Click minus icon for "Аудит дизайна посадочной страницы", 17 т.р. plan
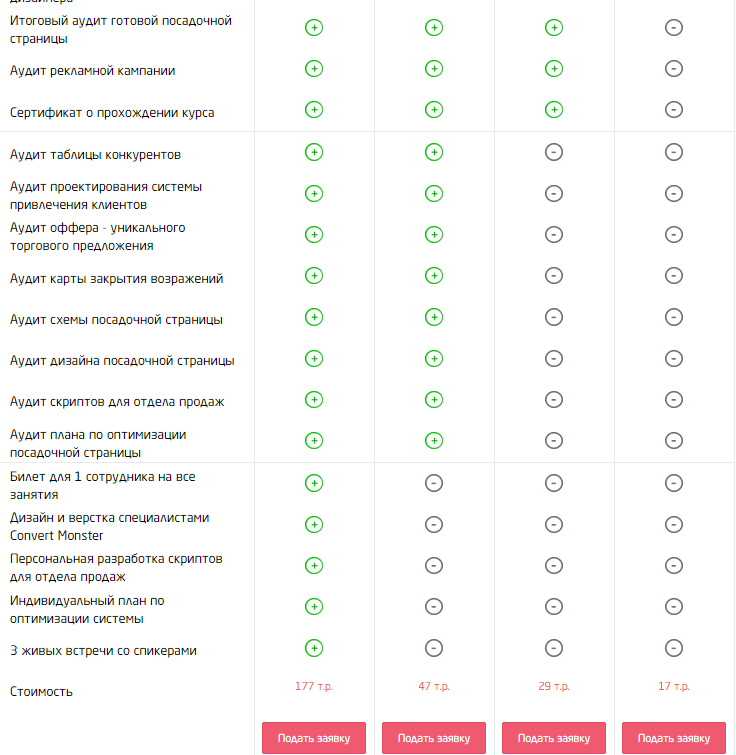 674,358
